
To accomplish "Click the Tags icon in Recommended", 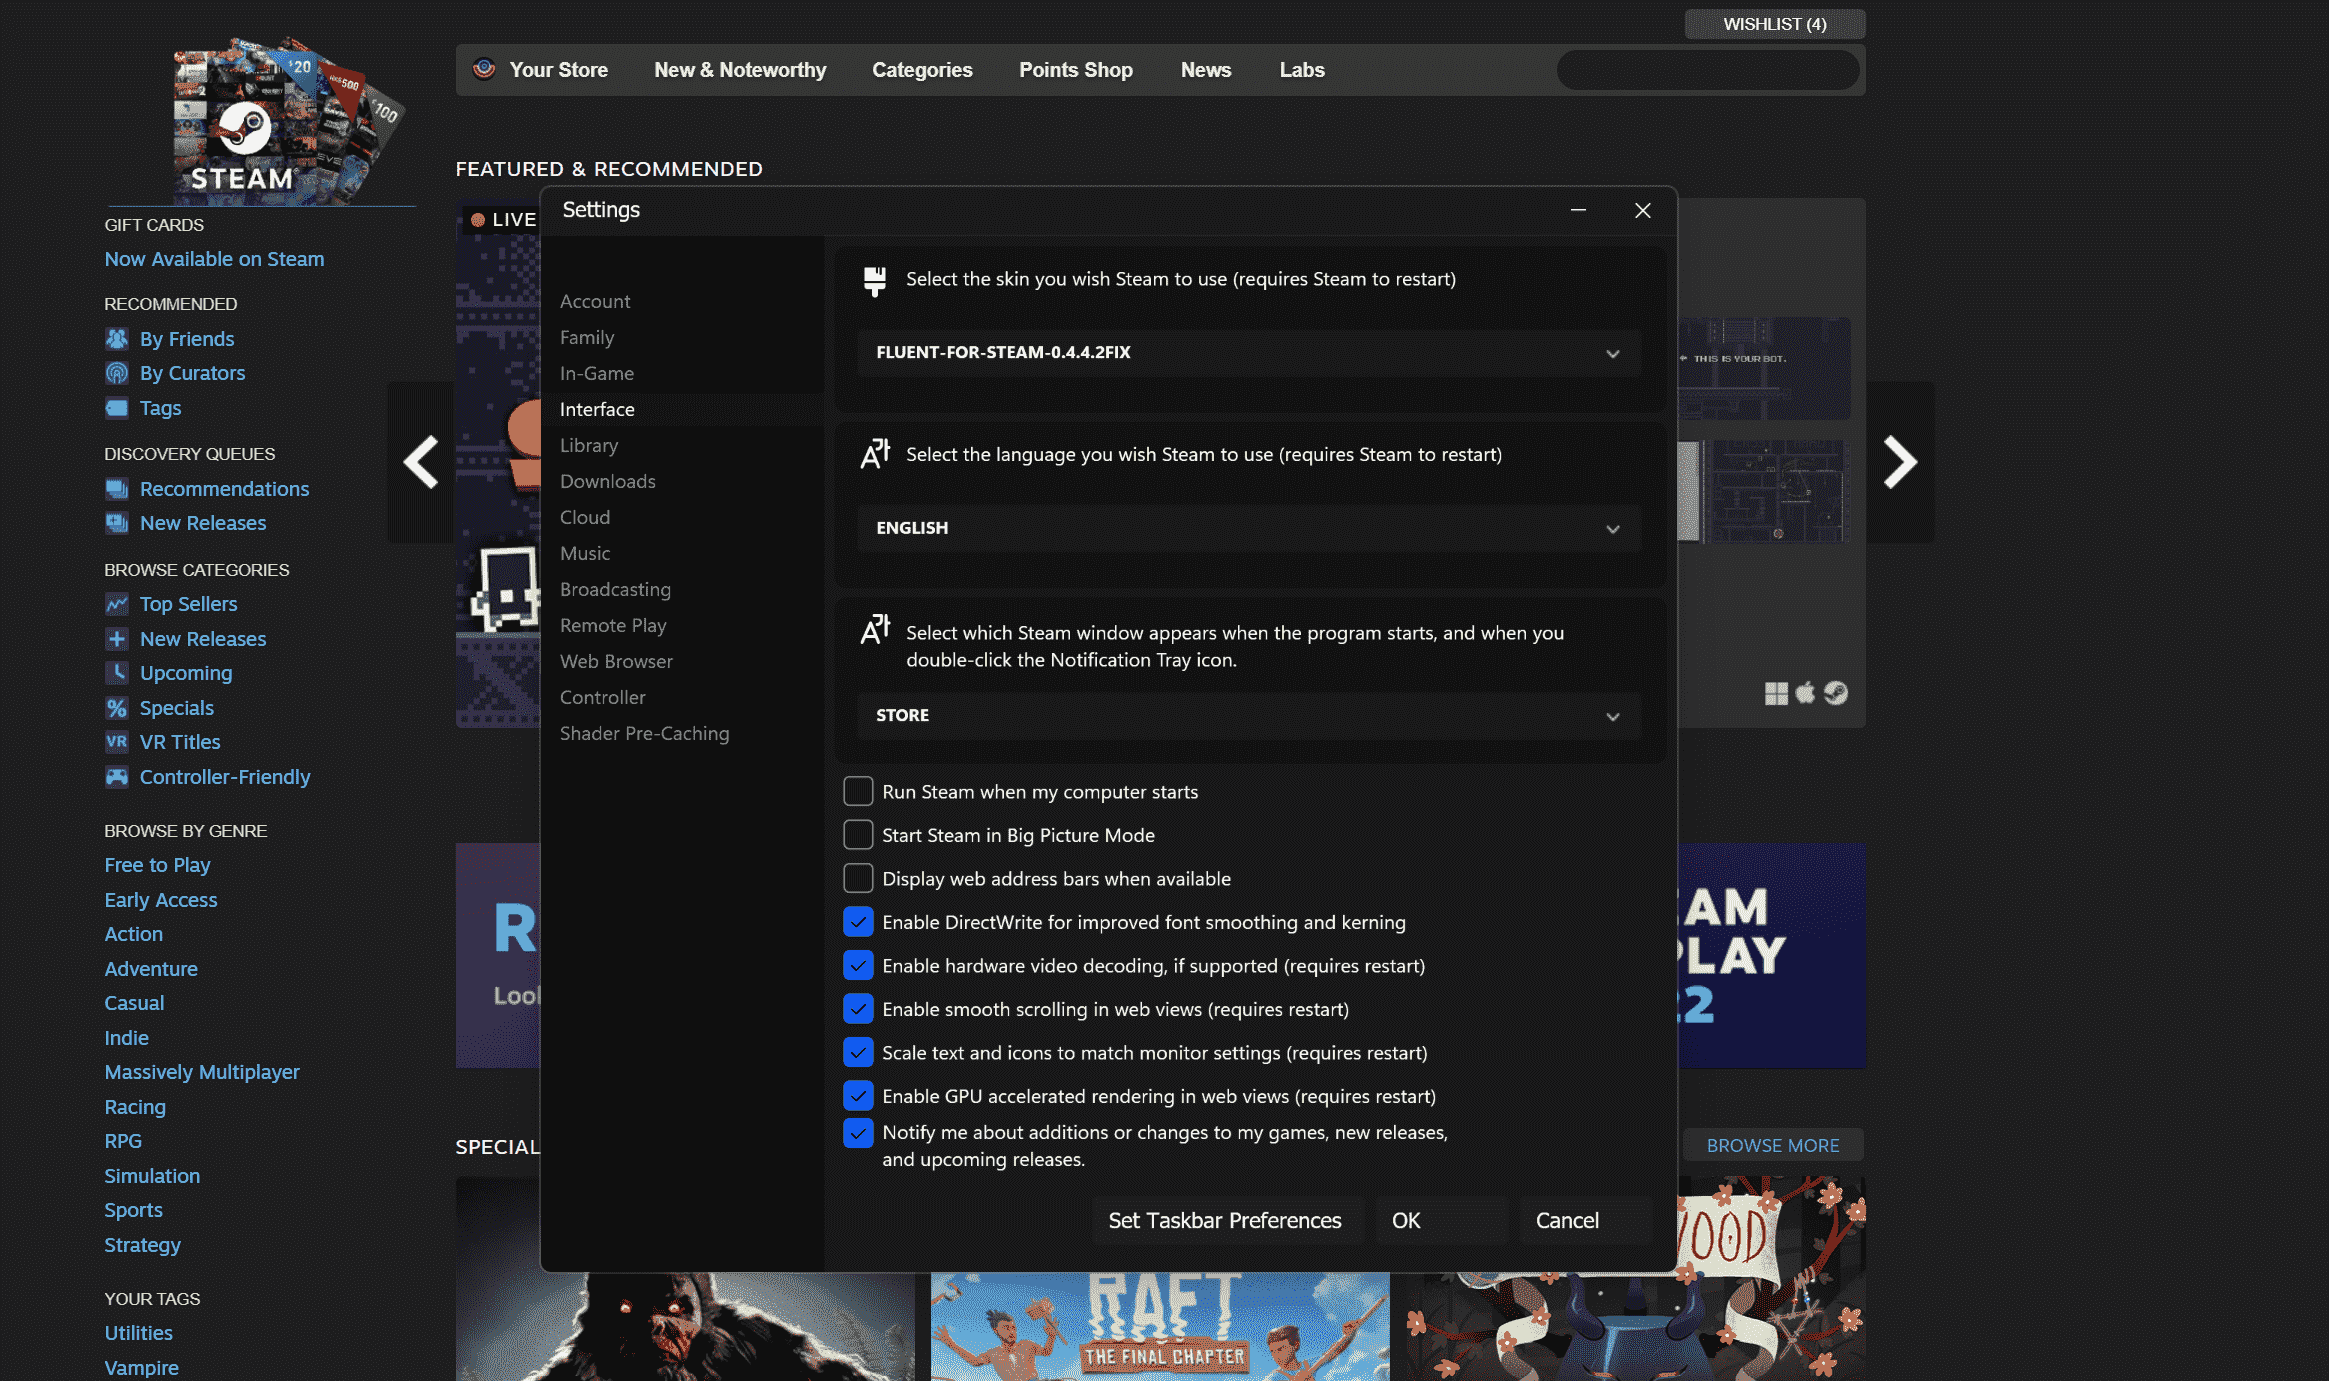I will click(117, 408).
